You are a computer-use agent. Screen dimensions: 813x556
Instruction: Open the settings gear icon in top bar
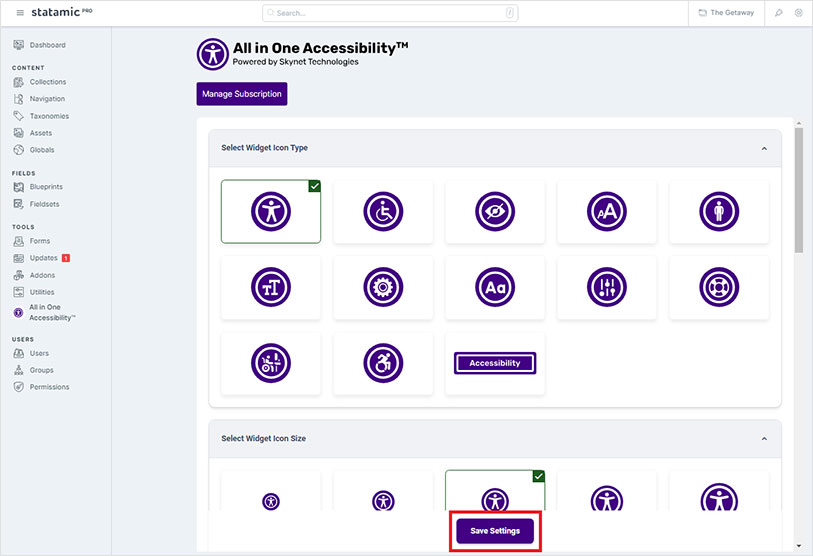798,13
